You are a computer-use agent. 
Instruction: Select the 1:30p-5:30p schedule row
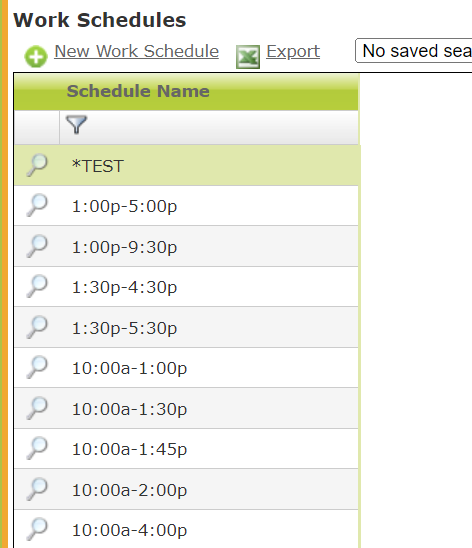point(187,327)
